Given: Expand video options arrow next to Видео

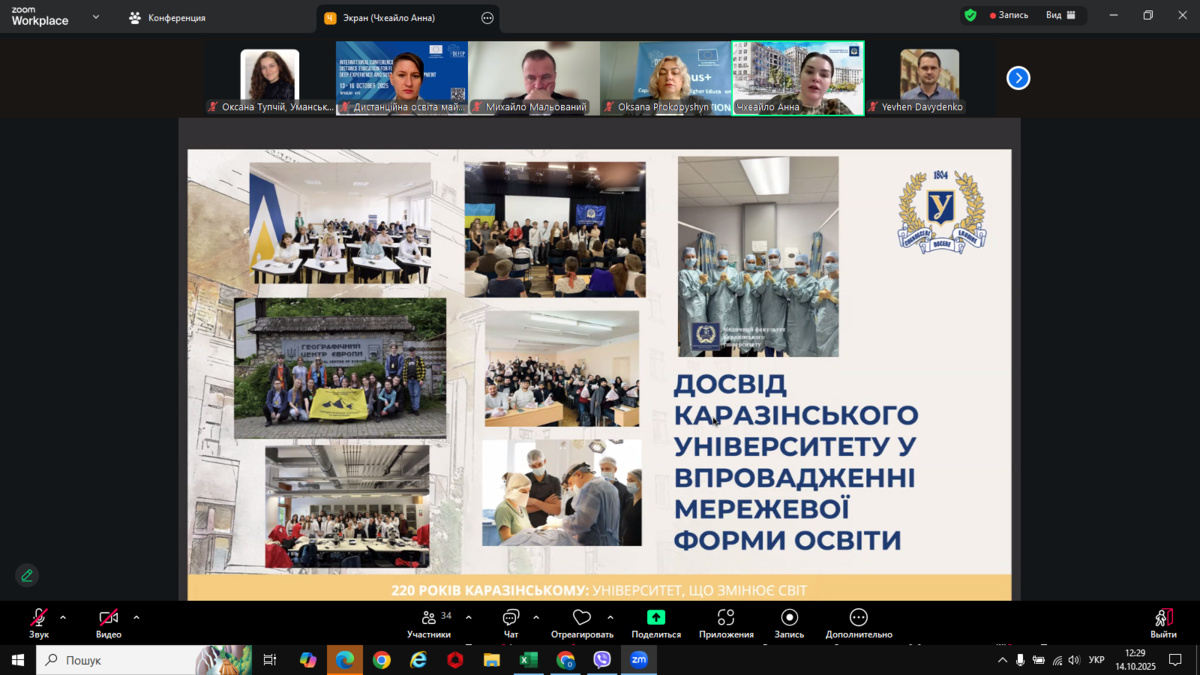Looking at the screenshot, I should (136, 618).
